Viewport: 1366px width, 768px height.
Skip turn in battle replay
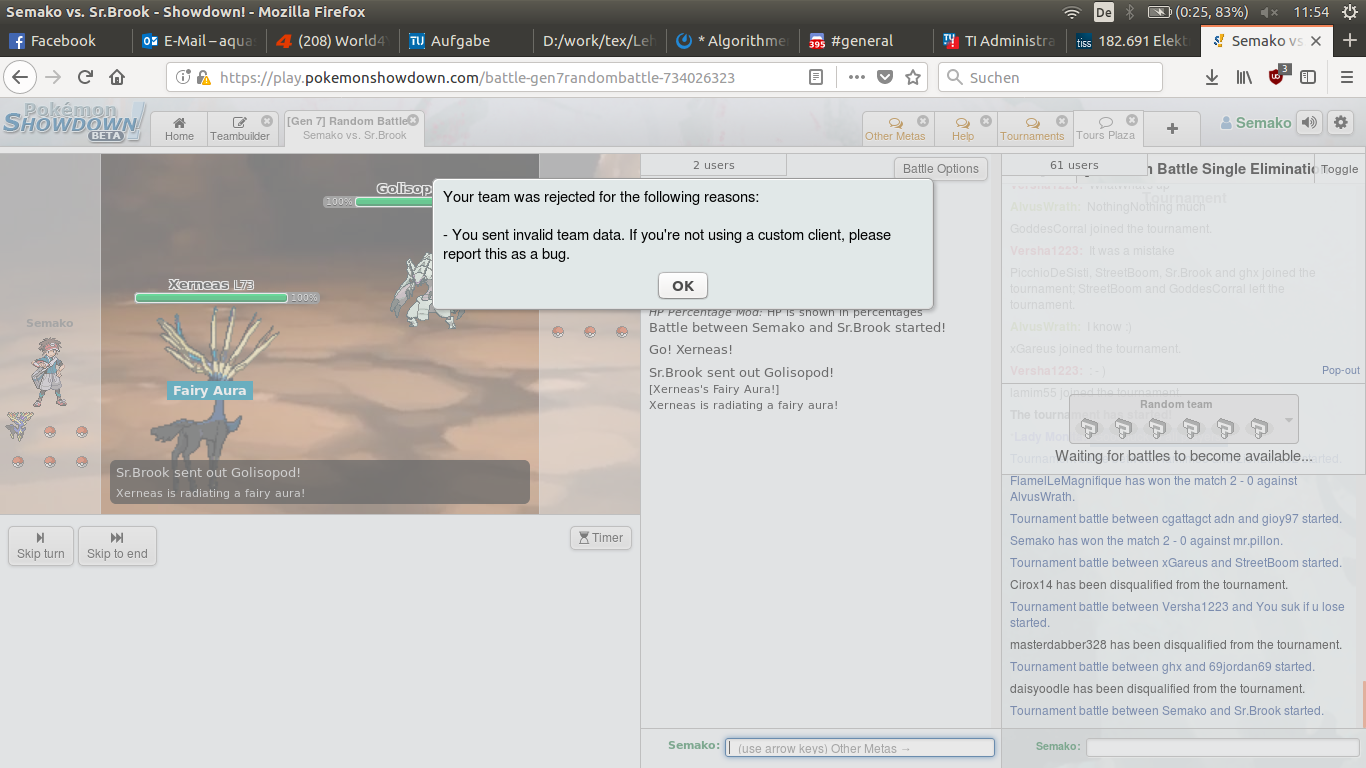[x=41, y=546]
